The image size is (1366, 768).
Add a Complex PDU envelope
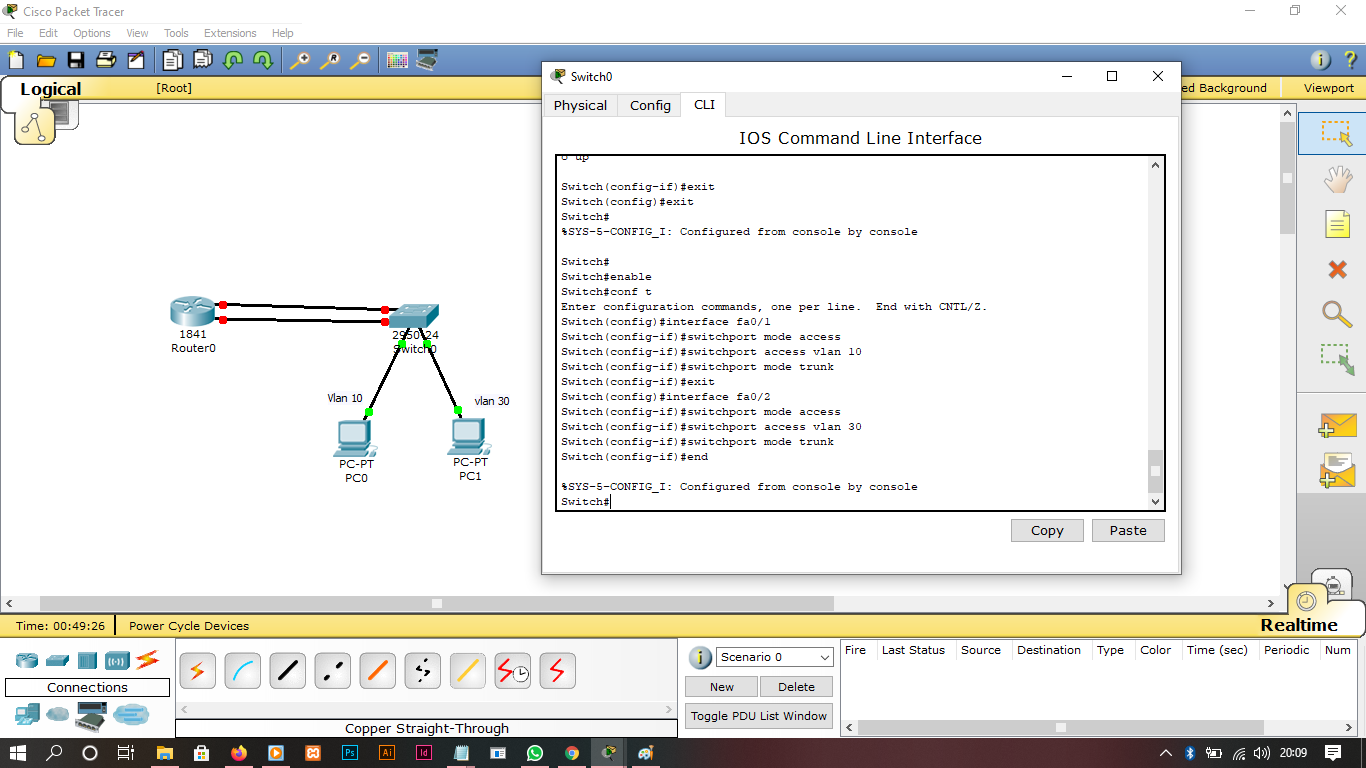(x=1337, y=470)
